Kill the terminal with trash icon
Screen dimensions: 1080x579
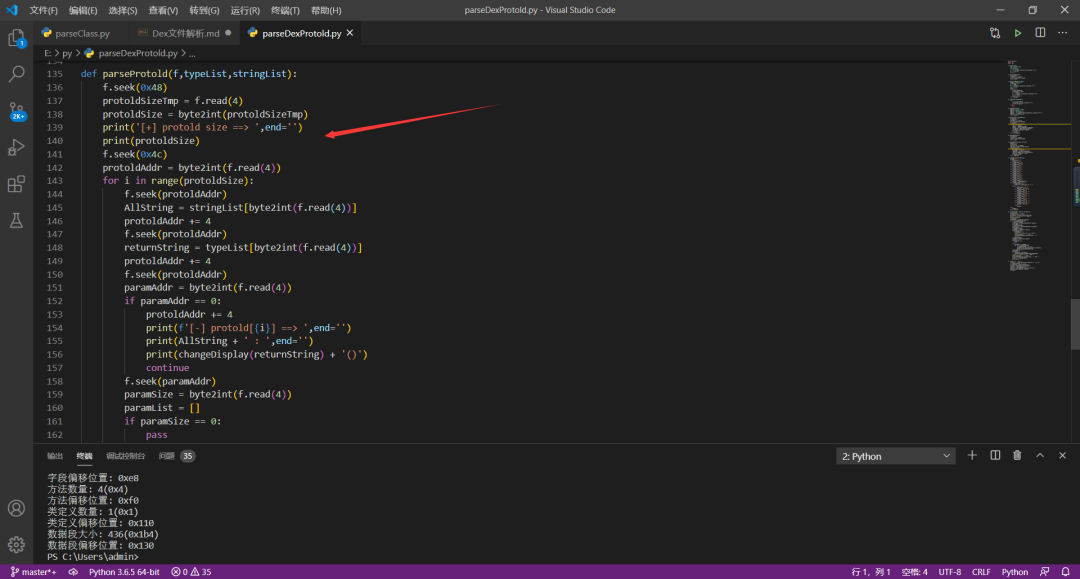click(1017, 456)
